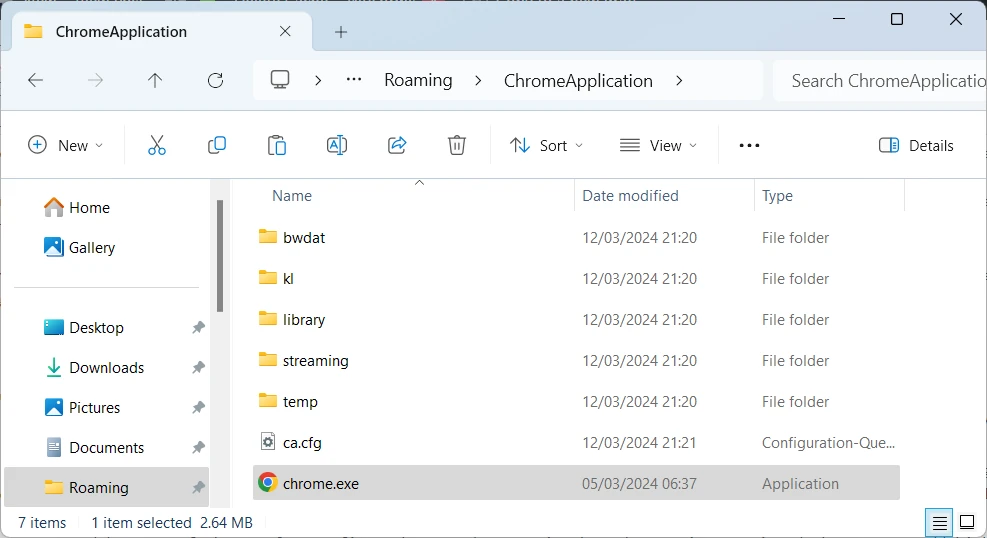
Task: Select the kl folder
Action: click(576, 278)
